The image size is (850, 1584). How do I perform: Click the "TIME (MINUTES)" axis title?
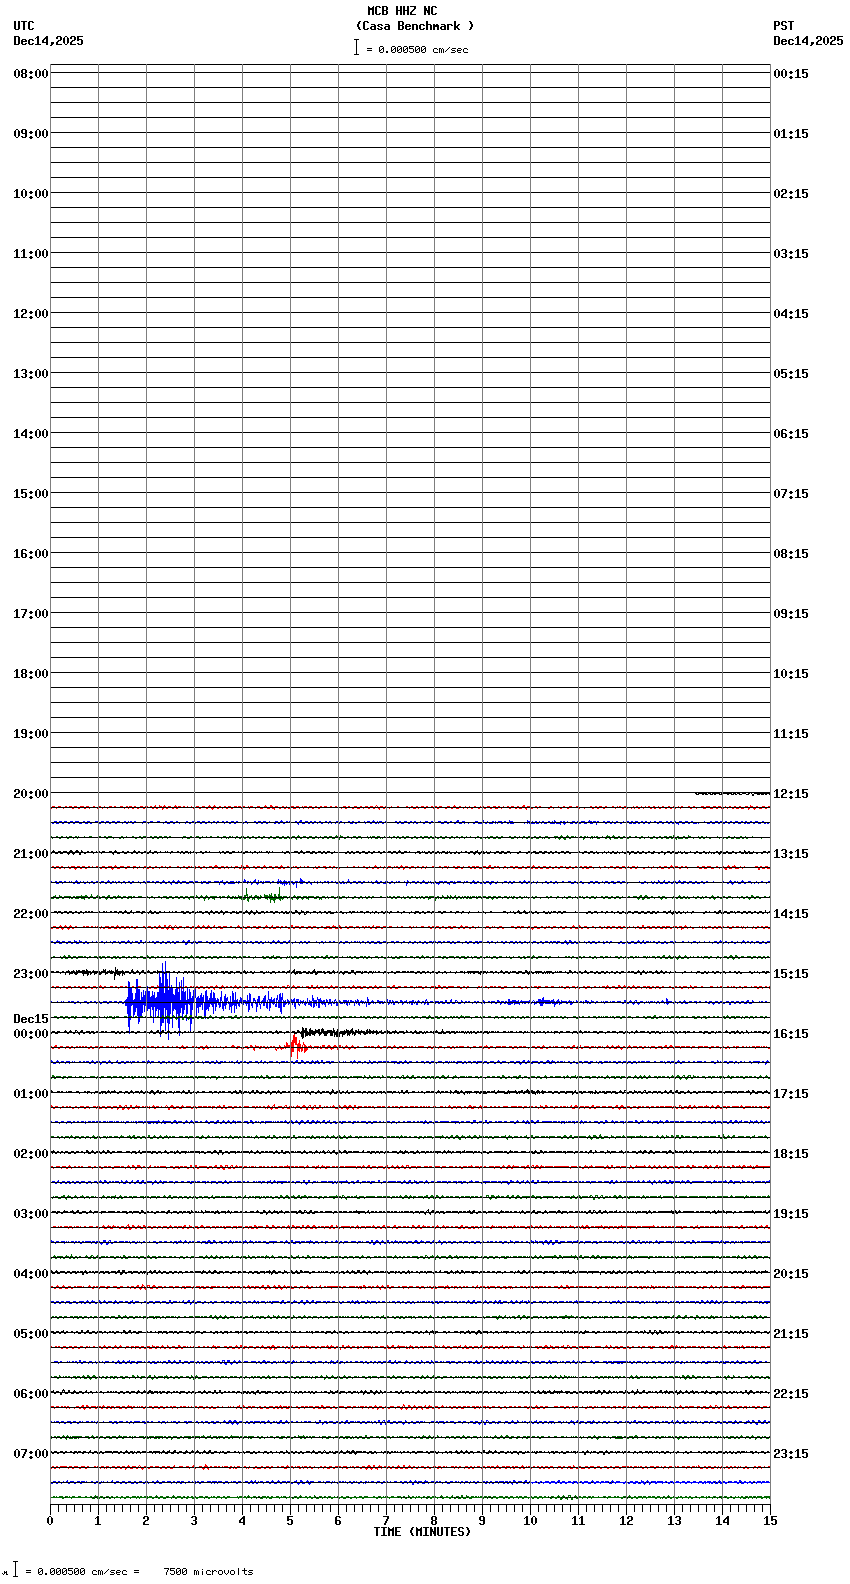(x=422, y=1532)
